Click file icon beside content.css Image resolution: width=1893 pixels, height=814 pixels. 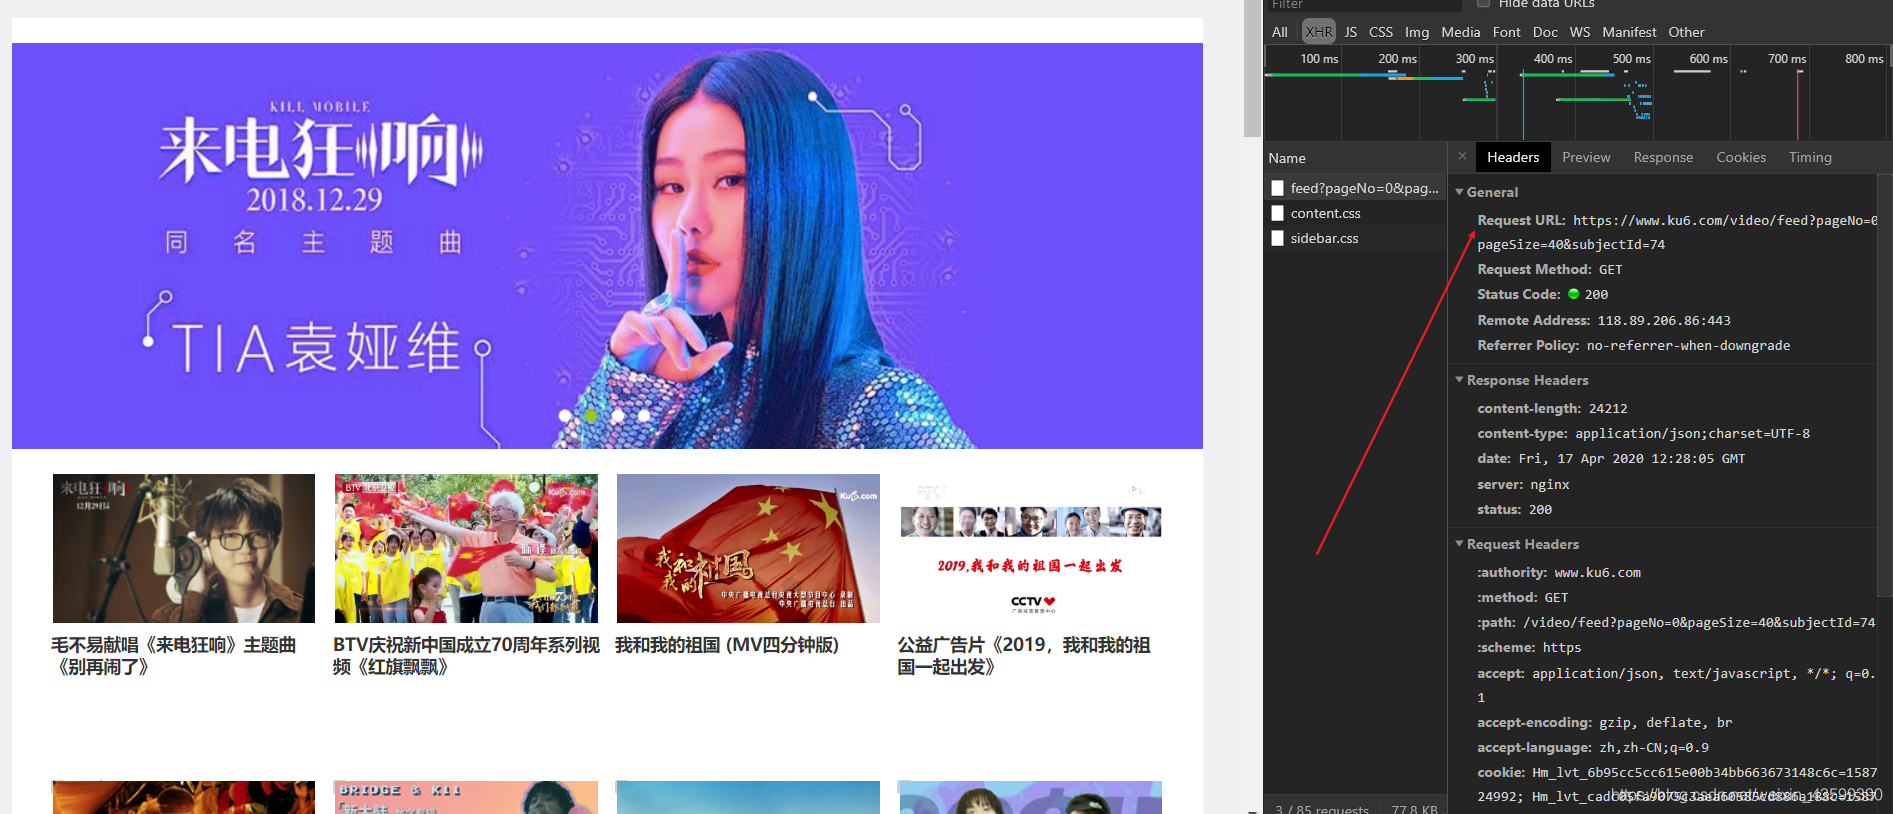tap(1277, 213)
